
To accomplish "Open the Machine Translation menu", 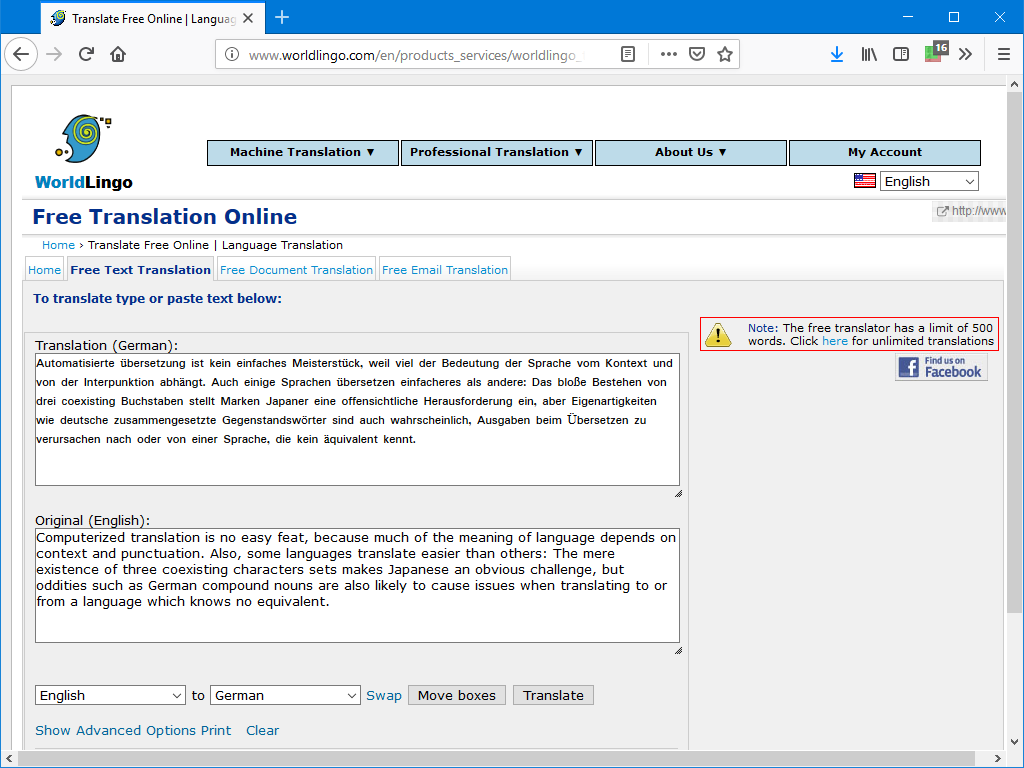I will [302, 152].
